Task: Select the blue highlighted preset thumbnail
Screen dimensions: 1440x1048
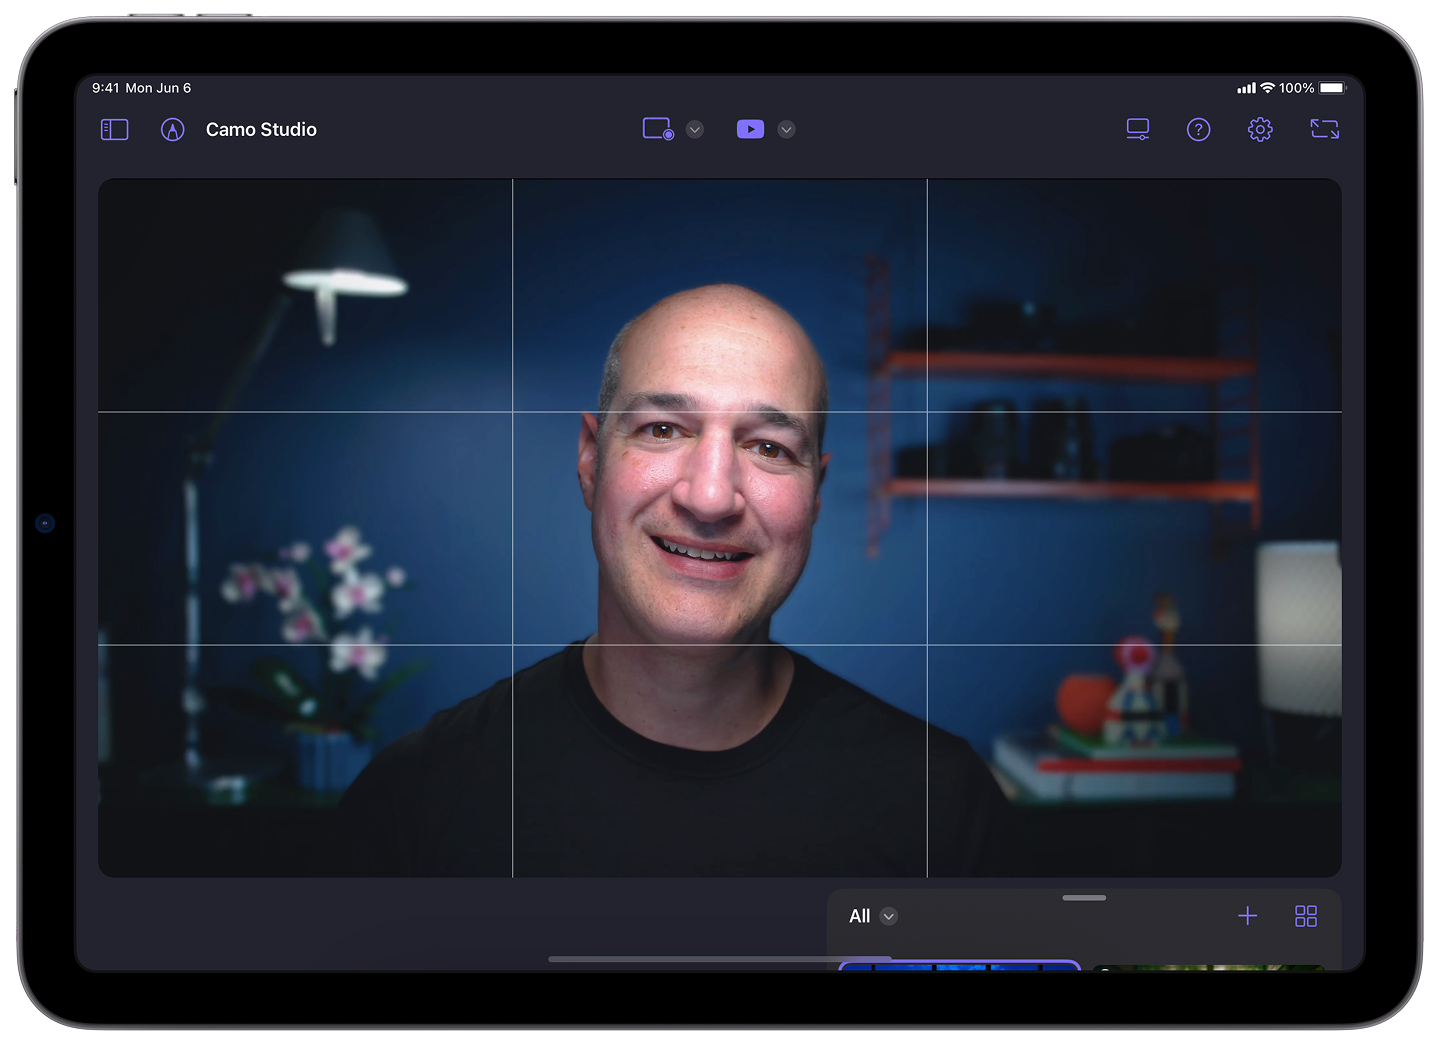Action: [x=959, y=966]
